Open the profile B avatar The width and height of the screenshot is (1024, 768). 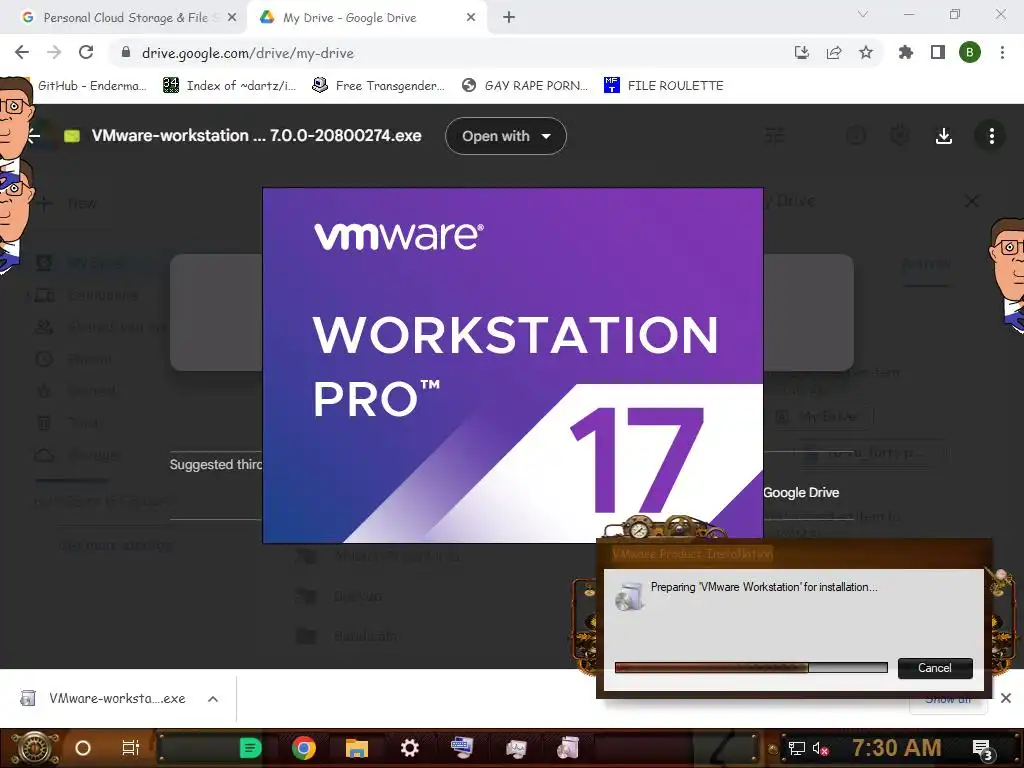click(970, 52)
